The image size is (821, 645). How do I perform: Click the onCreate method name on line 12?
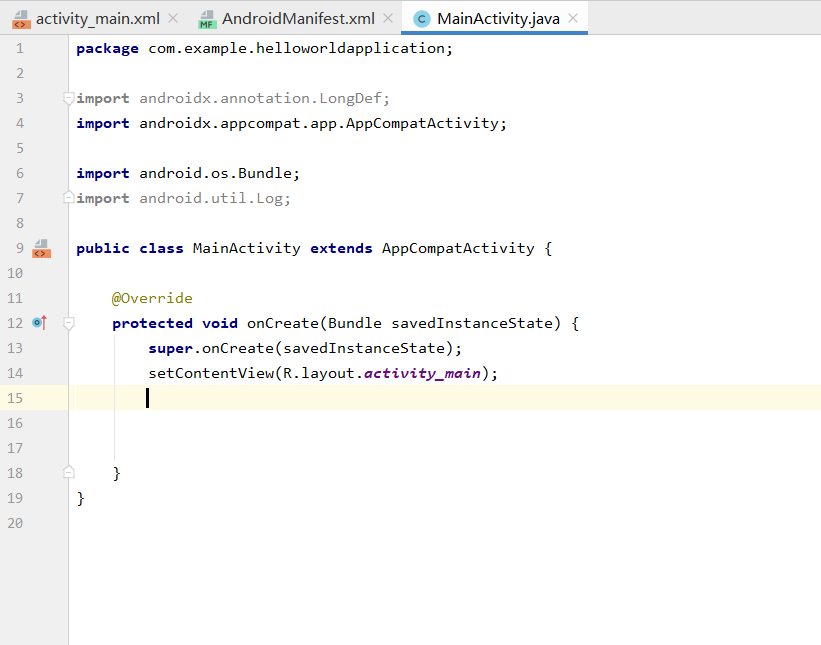(283, 323)
